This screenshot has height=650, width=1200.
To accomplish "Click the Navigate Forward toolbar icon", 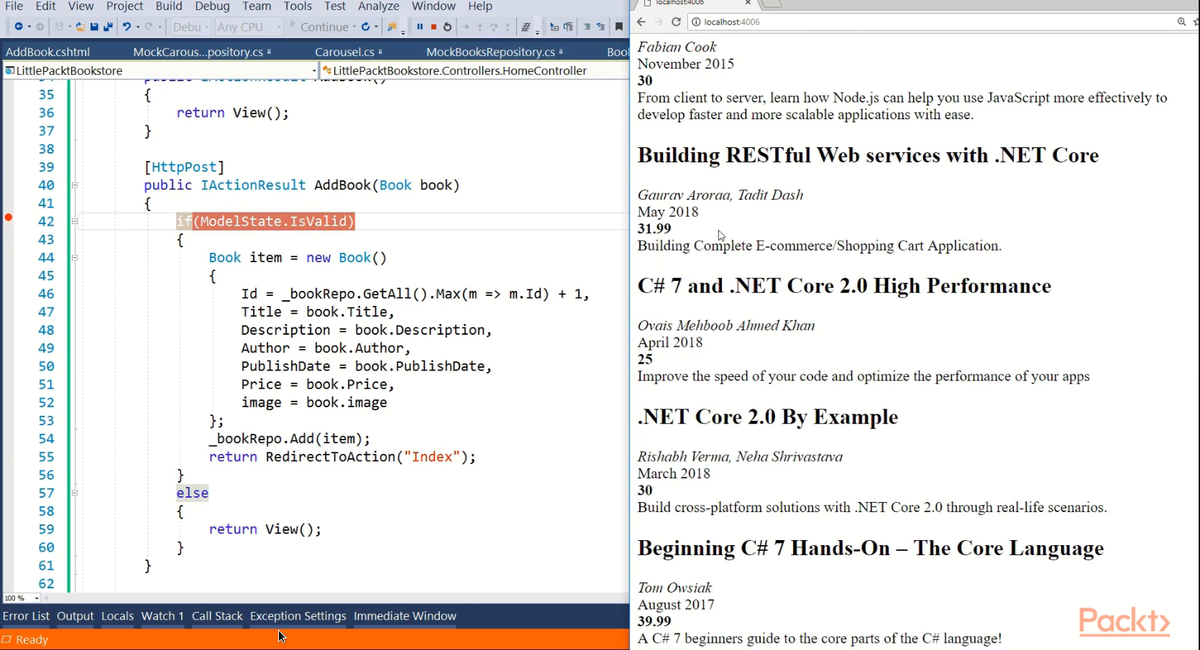I will (40, 27).
